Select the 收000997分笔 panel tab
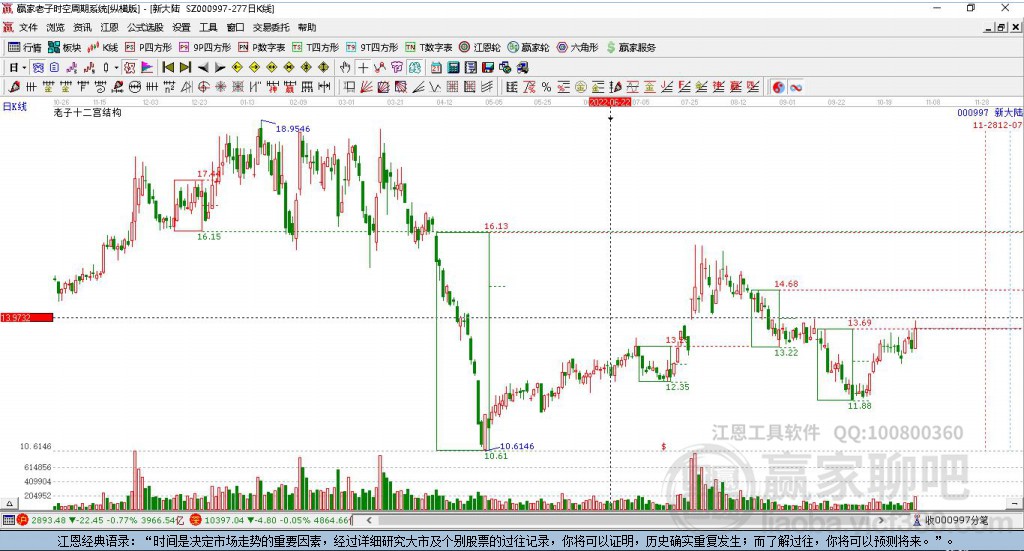Screen dimensions: 1024x551 [x=950, y=520]
